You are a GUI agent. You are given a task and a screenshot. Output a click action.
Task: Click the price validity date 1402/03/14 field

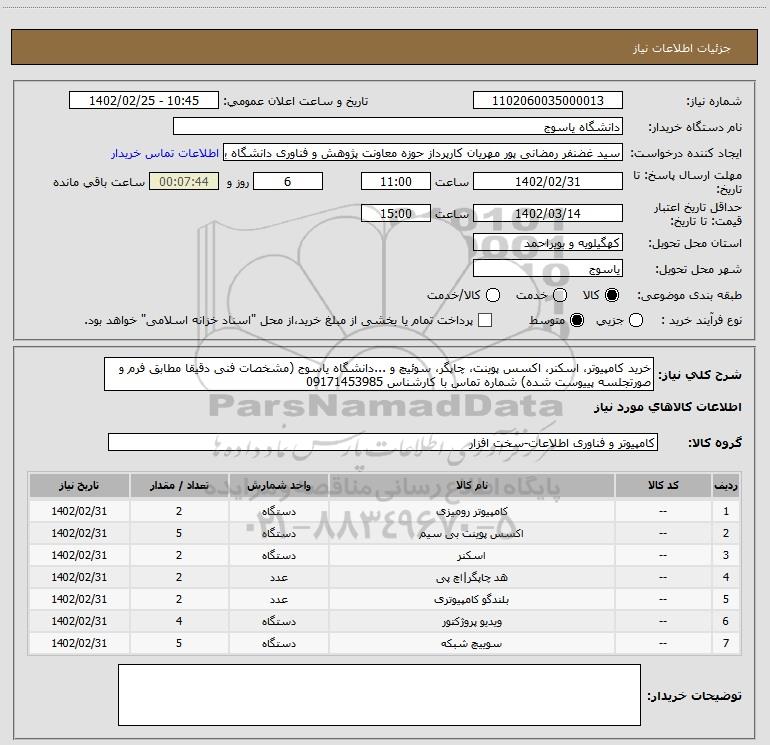548,213
